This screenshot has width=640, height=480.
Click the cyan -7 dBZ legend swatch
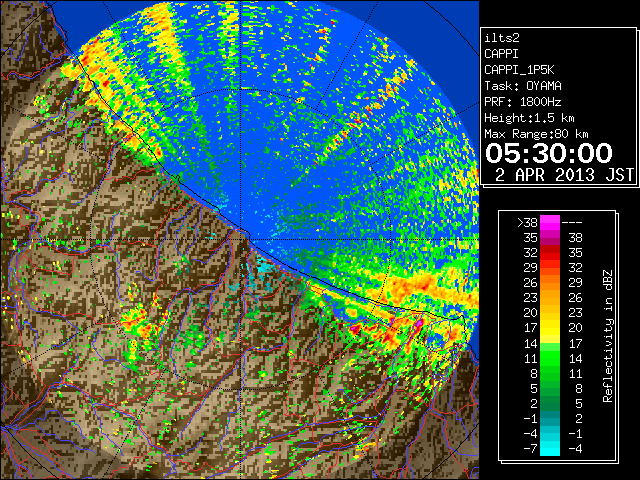pos(550,448)
